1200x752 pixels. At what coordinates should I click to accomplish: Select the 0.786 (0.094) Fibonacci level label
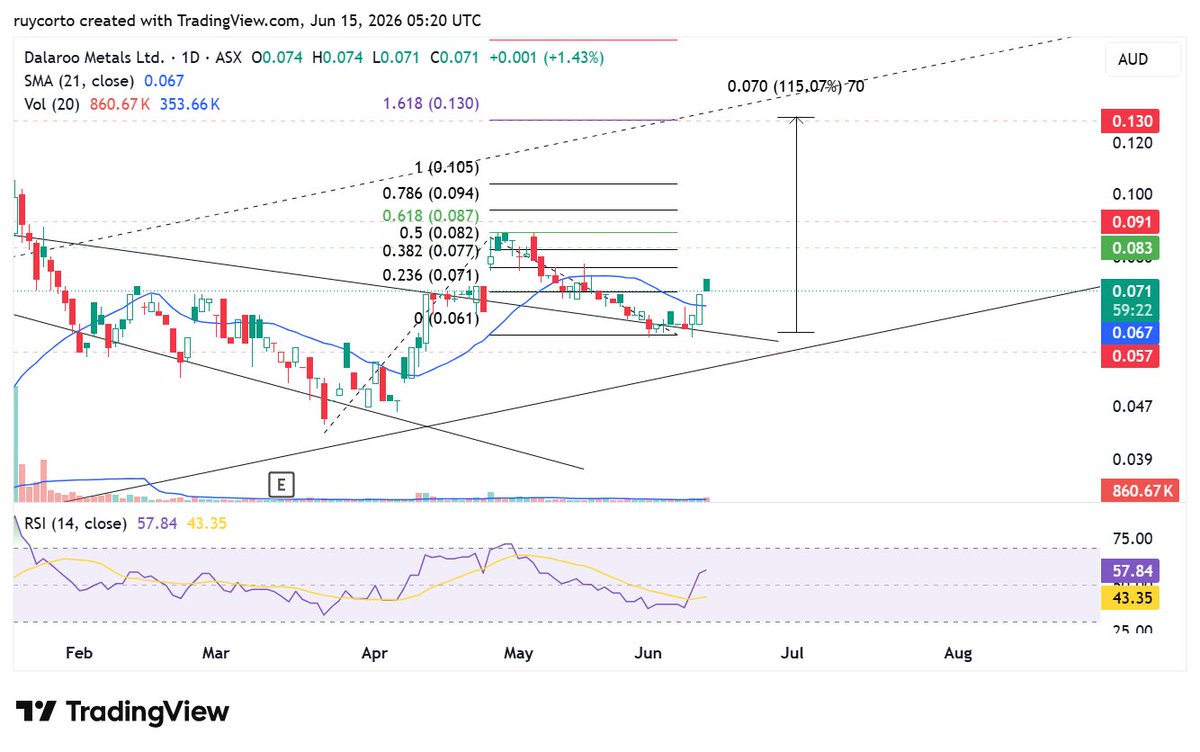point(432,193)
